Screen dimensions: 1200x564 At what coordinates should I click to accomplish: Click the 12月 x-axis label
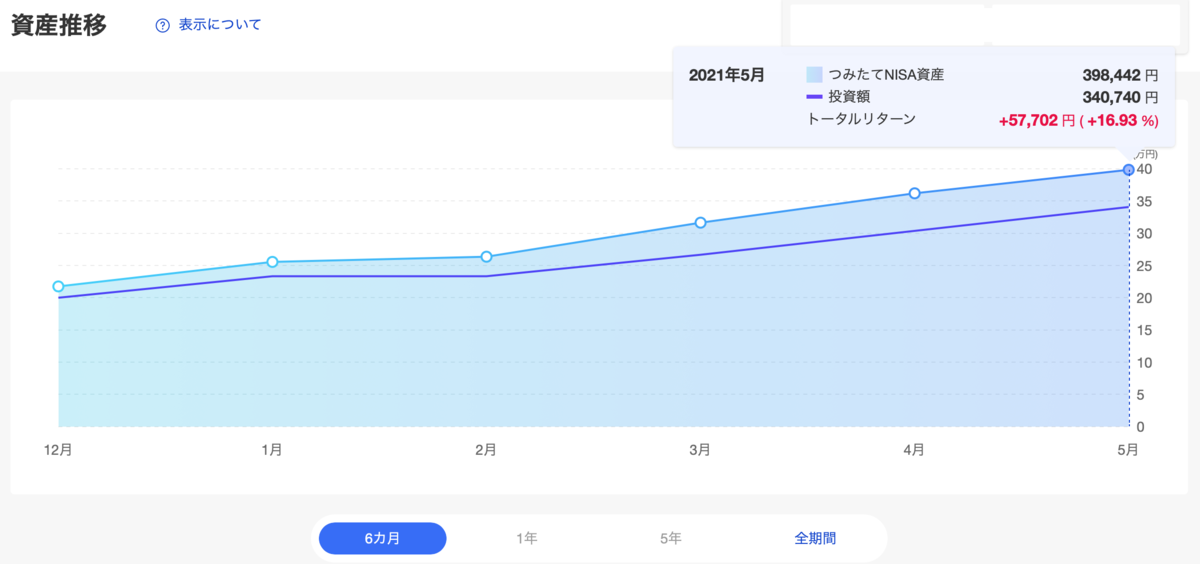(x=58, y=450)
